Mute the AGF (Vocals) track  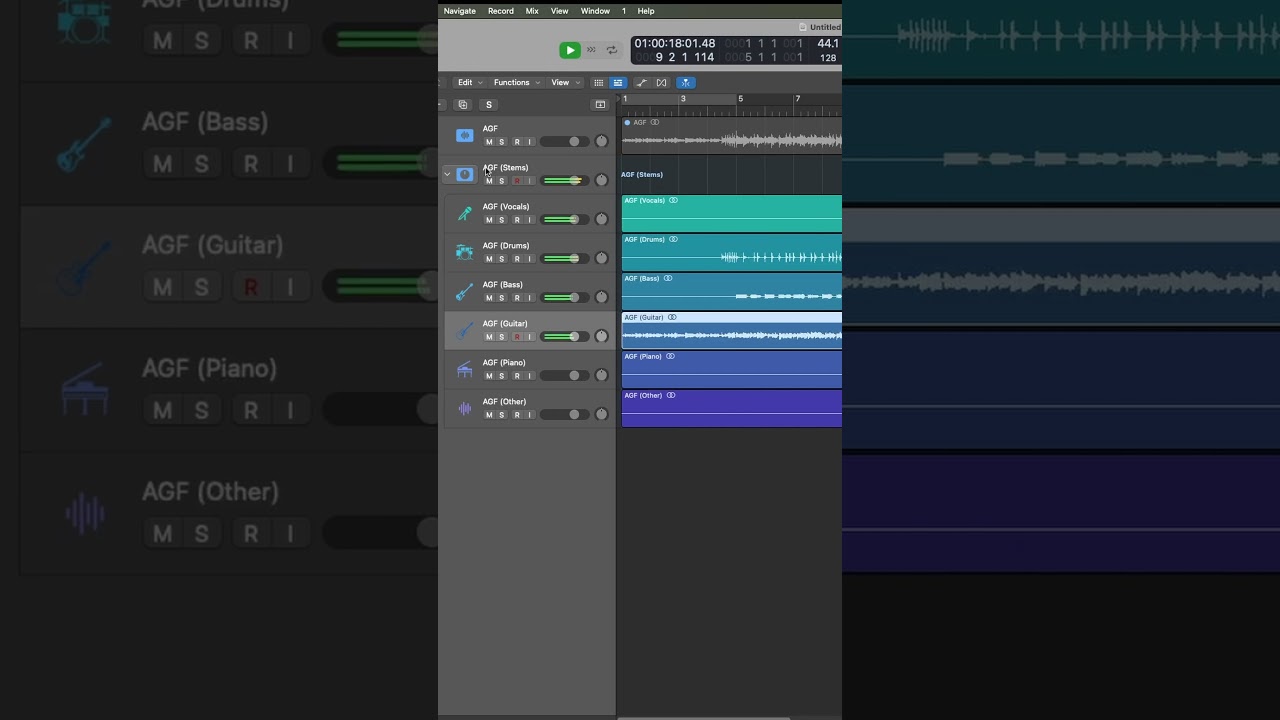click(489, 219)
